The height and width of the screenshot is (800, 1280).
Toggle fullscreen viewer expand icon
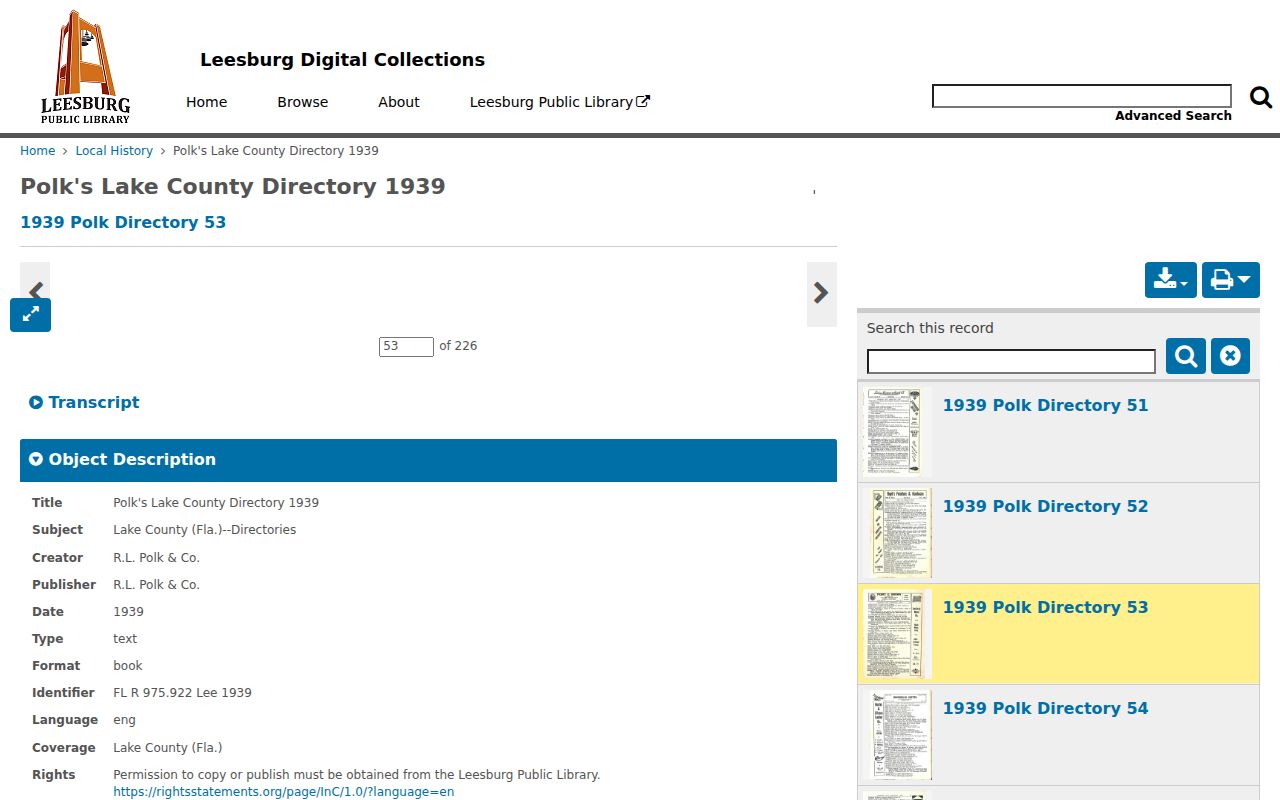pyautogui.click(x=30, y=314)
